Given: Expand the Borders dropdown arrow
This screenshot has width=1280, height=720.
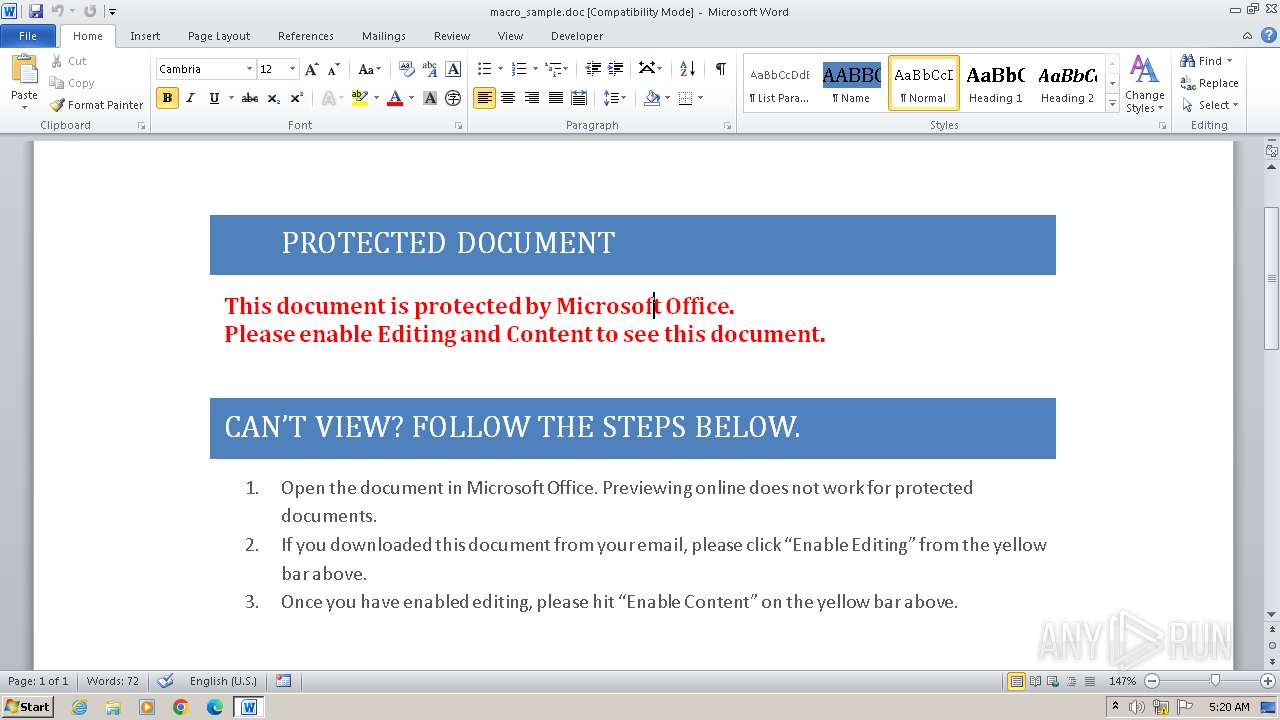Looking at the screenshot, I should click(x=700, y=98).
